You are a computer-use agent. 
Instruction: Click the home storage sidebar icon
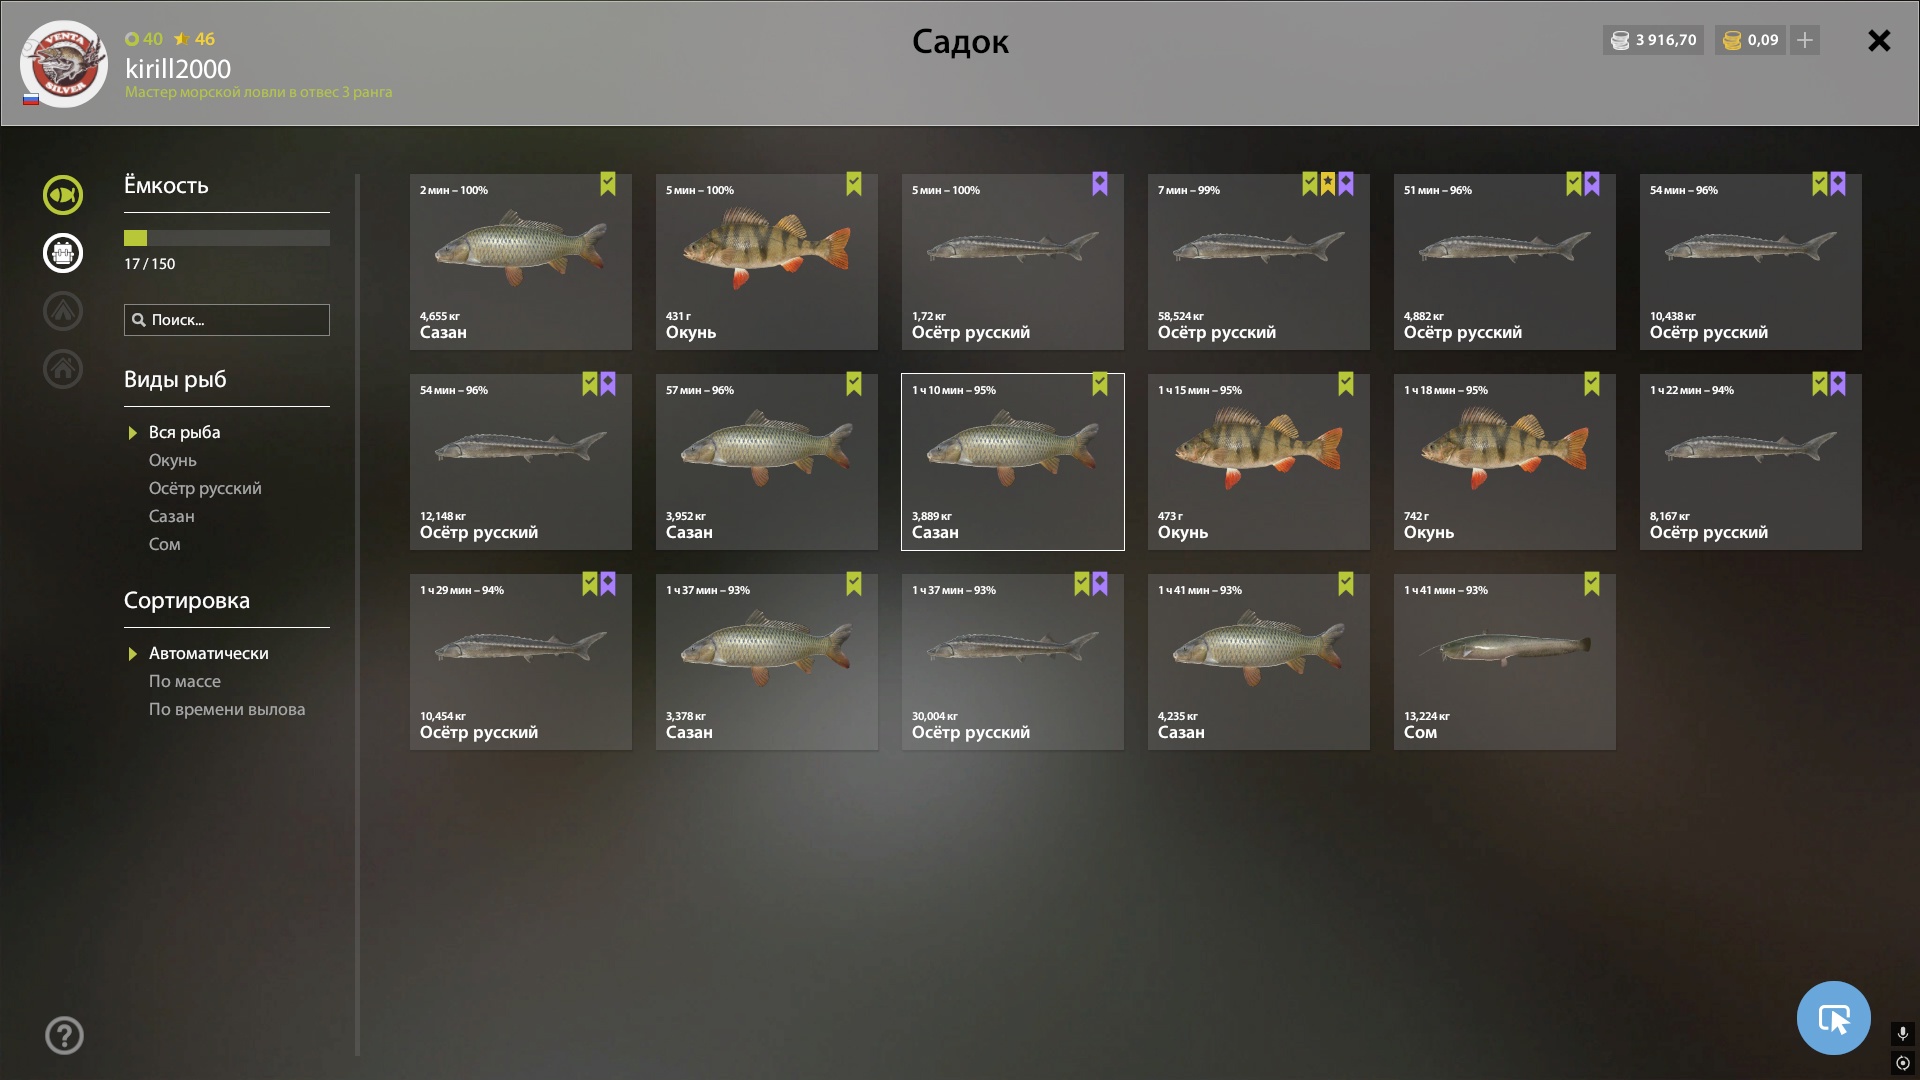(x=62, y=369)
